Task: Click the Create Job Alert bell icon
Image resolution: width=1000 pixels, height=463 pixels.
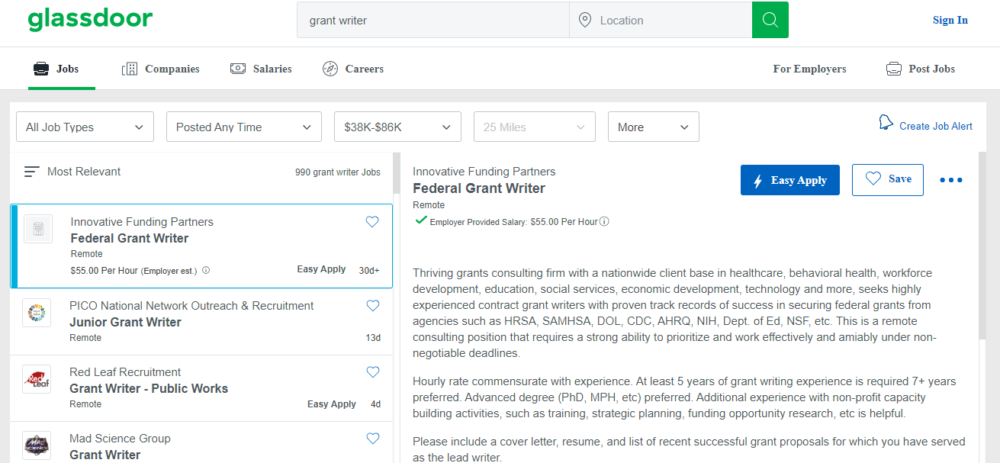Action: (886, 123)
